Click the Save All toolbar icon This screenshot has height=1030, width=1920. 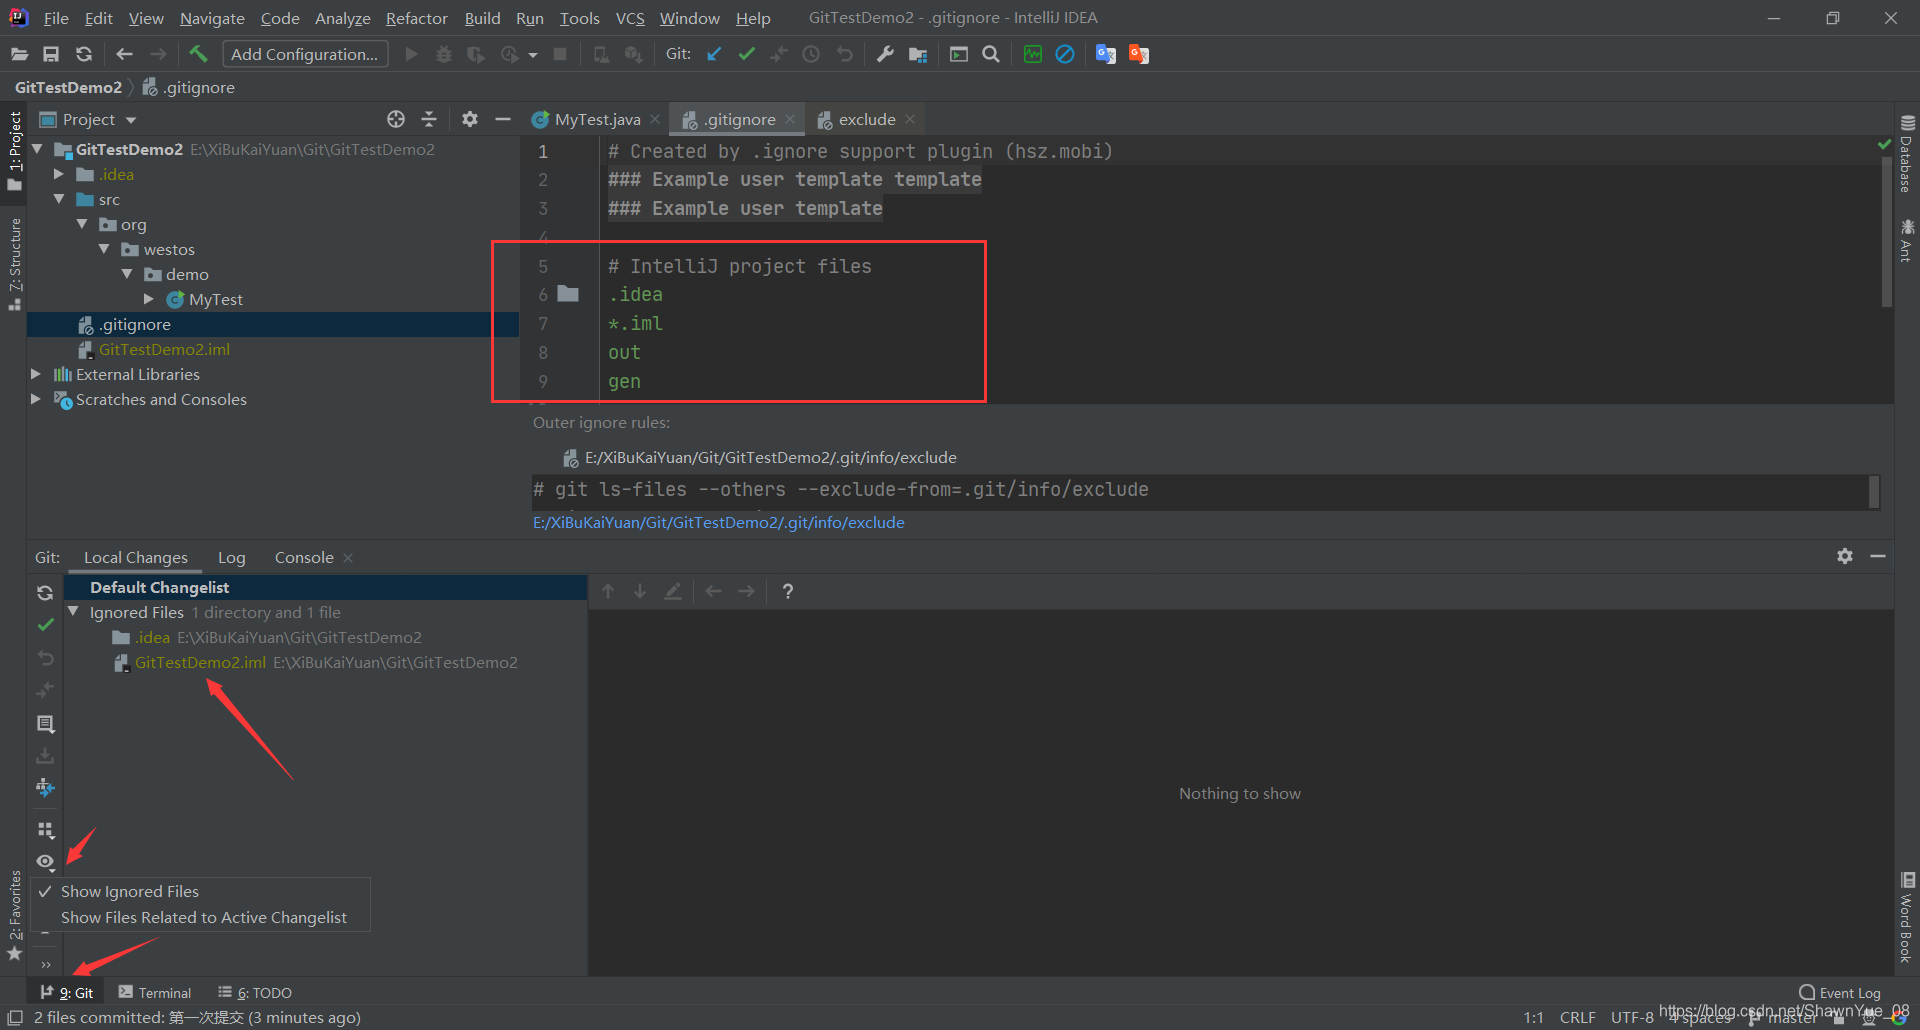point(51,54)
